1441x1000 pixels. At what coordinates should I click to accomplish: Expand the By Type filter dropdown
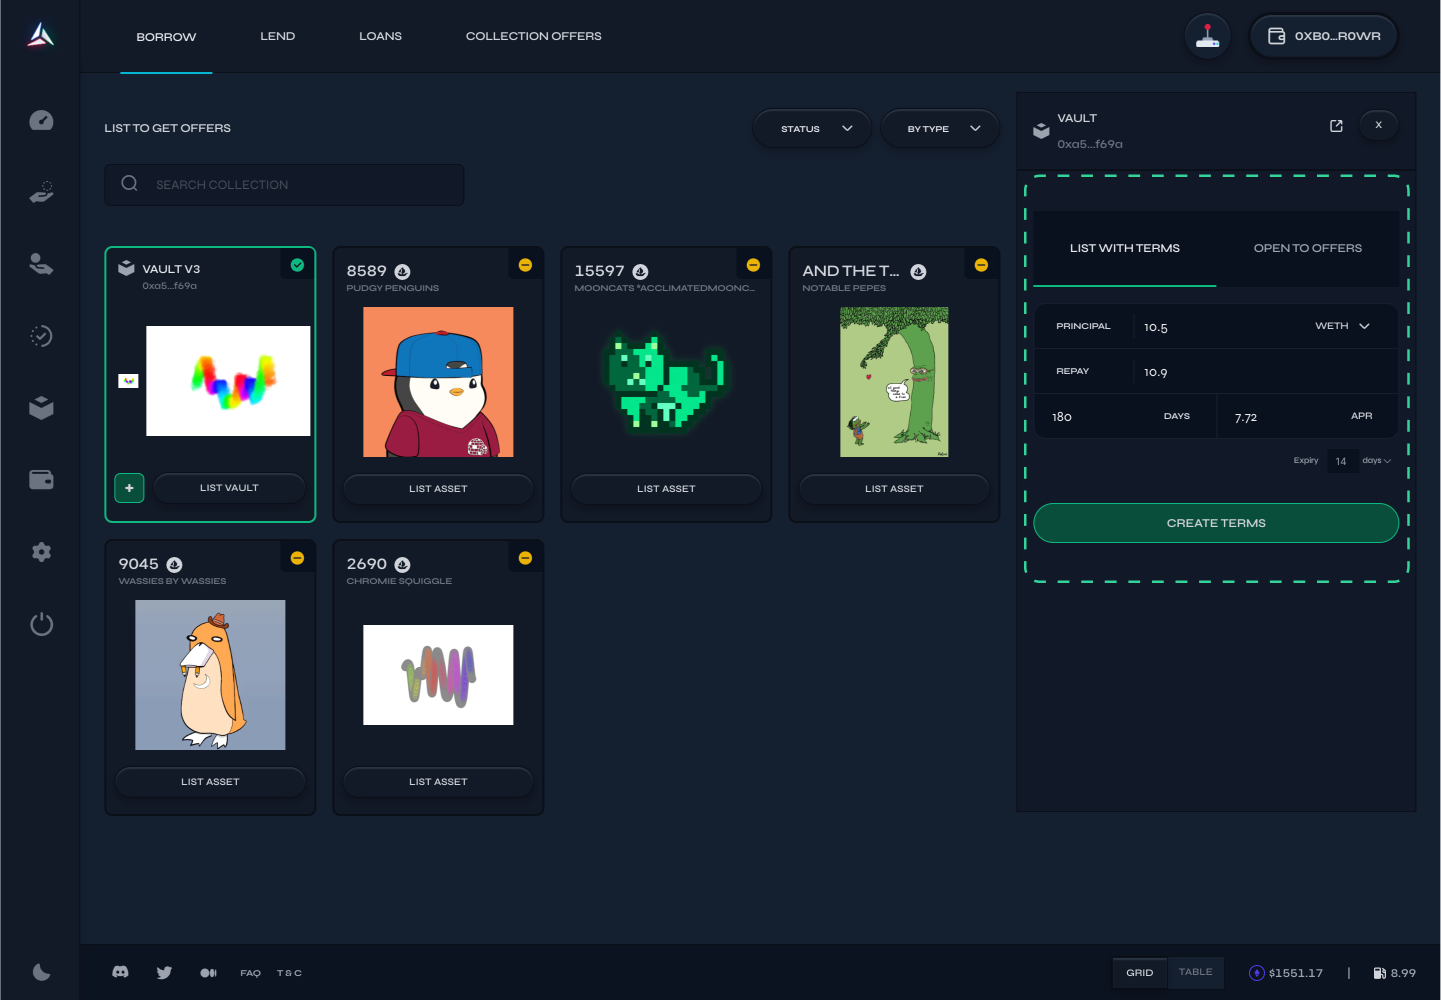pyautogui.click(x=940, y=129)
